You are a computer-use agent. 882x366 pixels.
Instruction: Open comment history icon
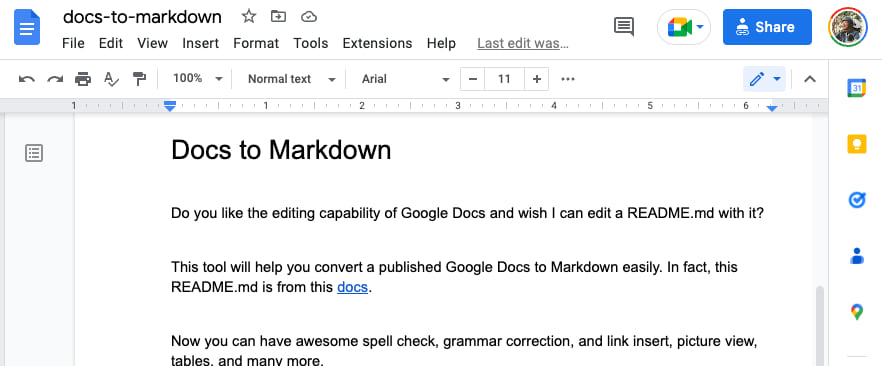point(624,26)
